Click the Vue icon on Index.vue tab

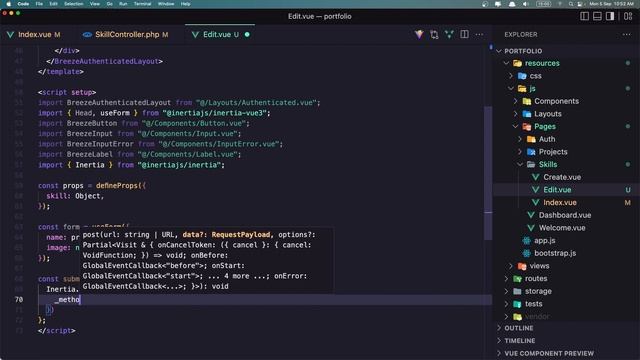coord(11,35)
